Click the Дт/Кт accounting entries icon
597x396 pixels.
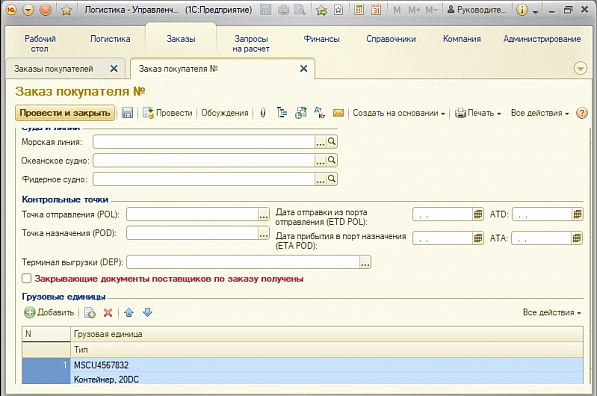pos(319,113)
